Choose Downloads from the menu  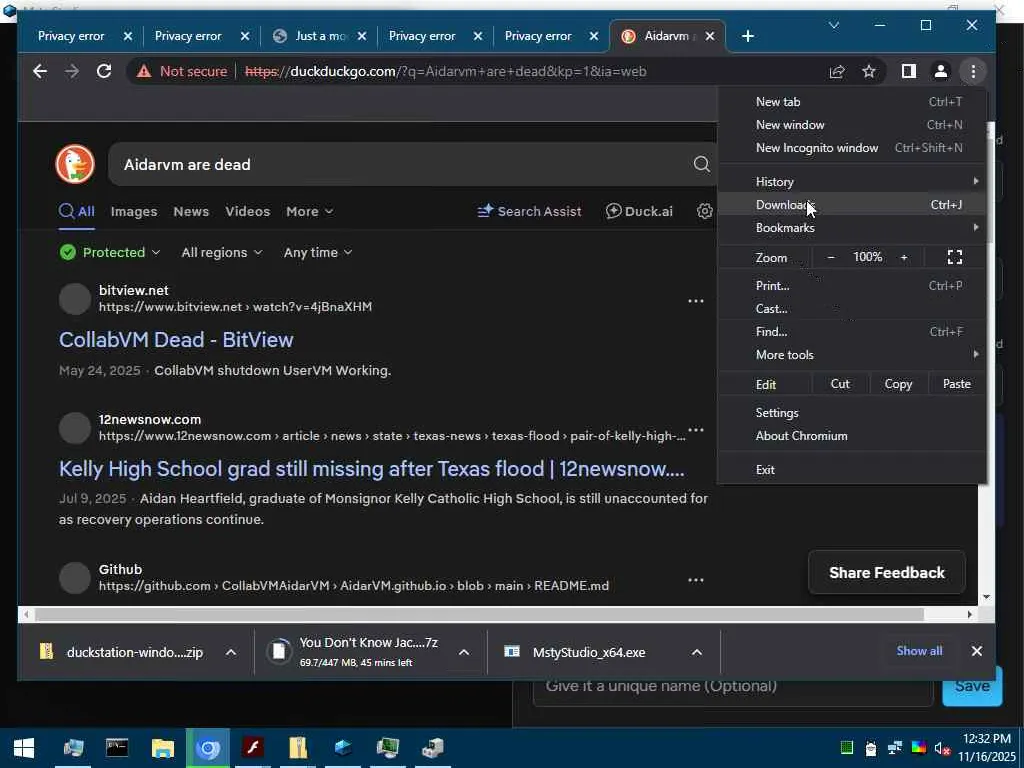pyautogui.click(x=852, y=204)
